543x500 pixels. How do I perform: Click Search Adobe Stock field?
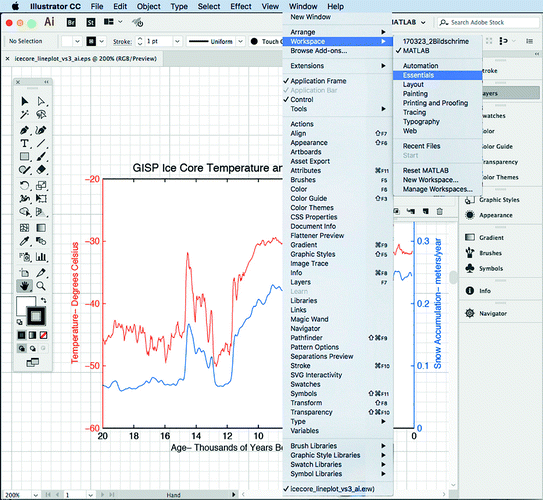488,23
